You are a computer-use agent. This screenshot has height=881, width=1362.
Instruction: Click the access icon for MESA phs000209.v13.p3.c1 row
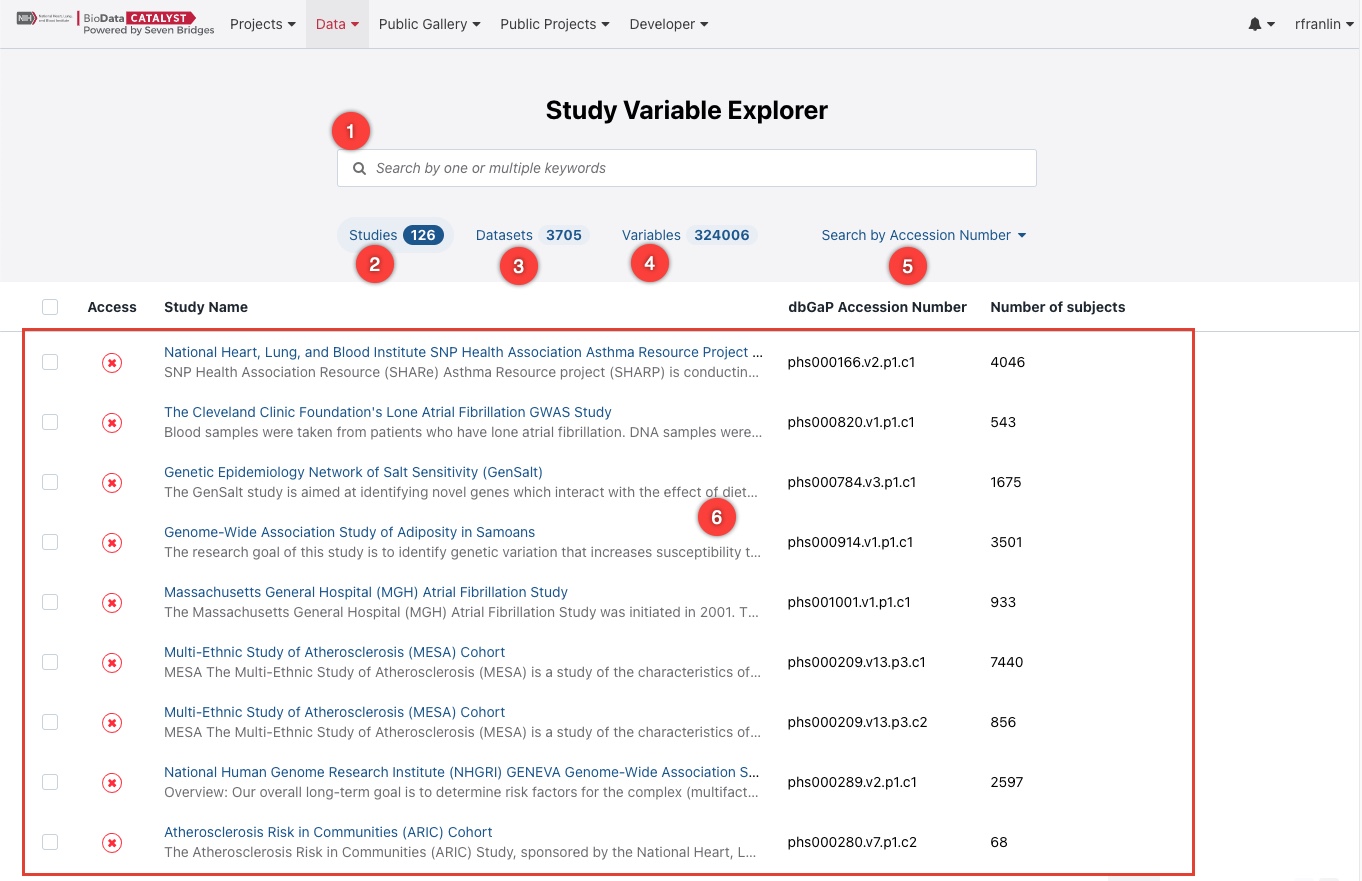coord(112,662)
